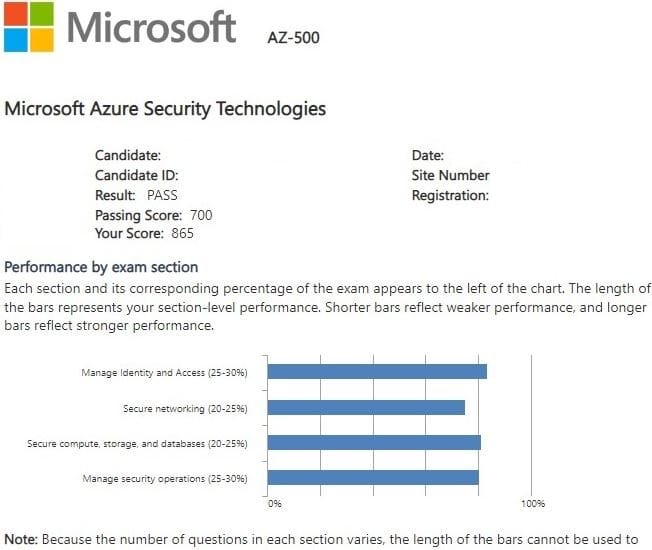Select the Microsoft Azure Security Technologies heading
This screenshot has height=550, width=652.
[x=165, y=108]
